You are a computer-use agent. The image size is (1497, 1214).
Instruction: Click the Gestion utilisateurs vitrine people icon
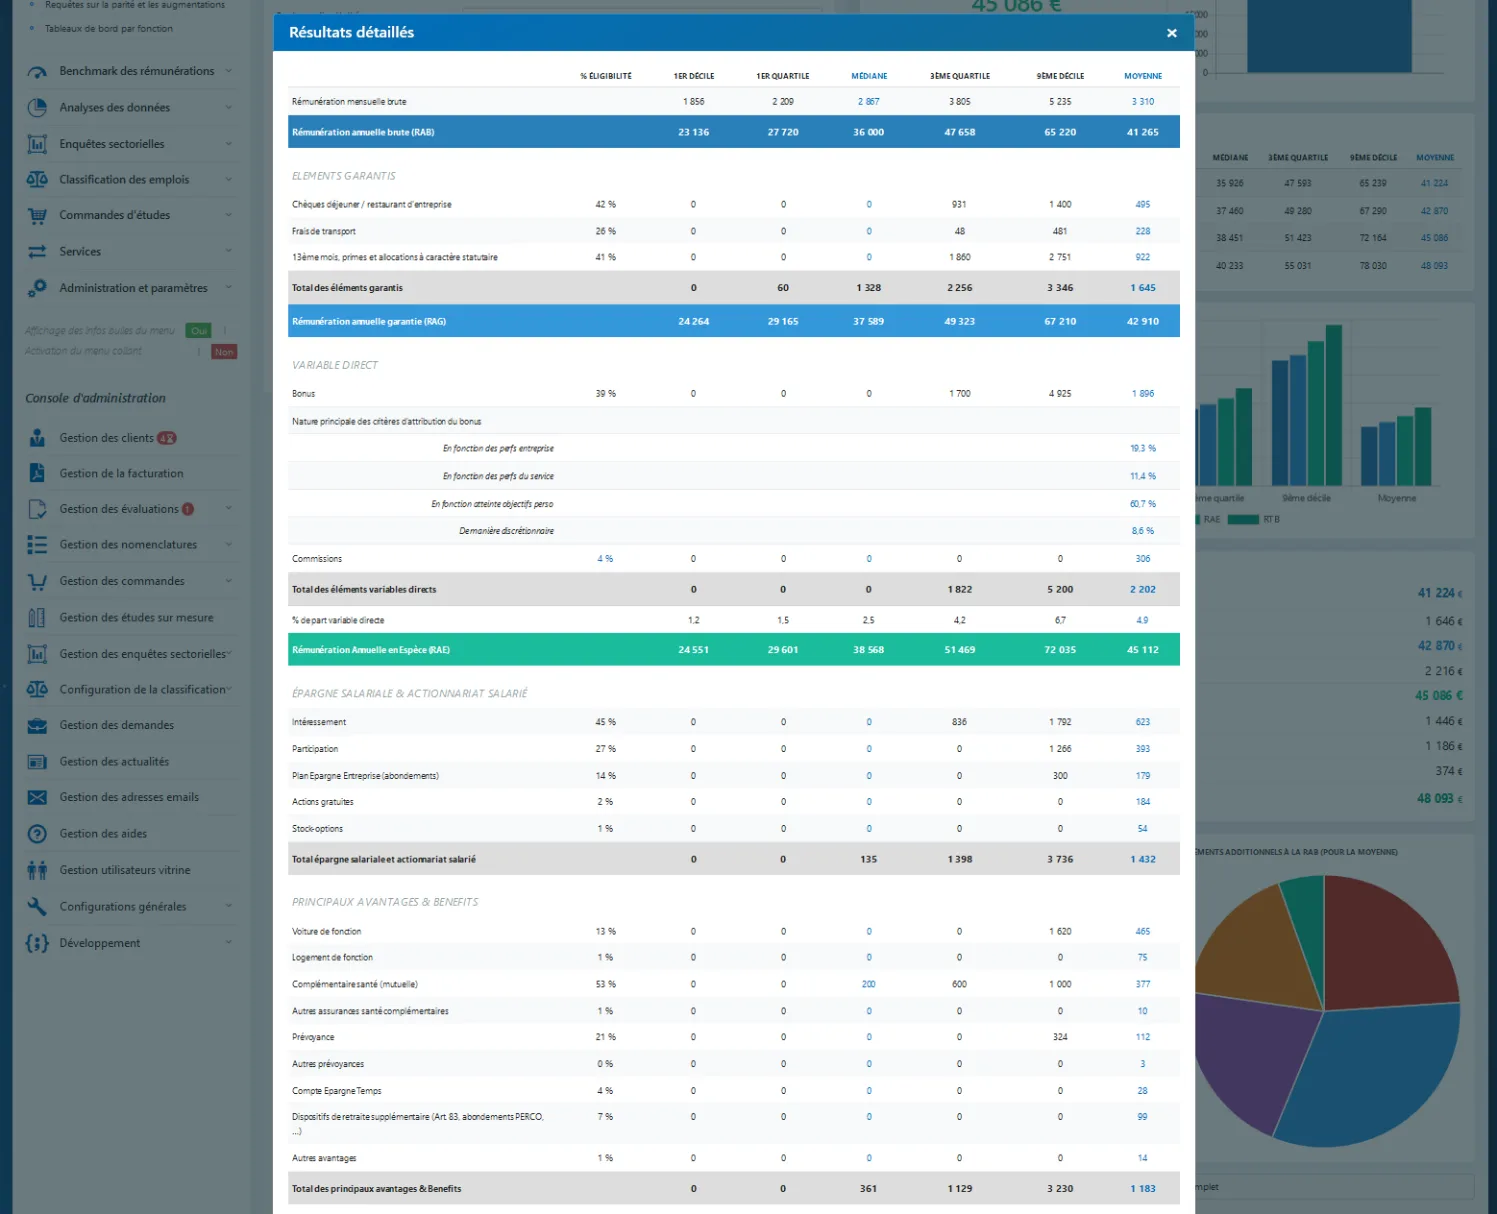pyautogui.click(x=37, y=870)
